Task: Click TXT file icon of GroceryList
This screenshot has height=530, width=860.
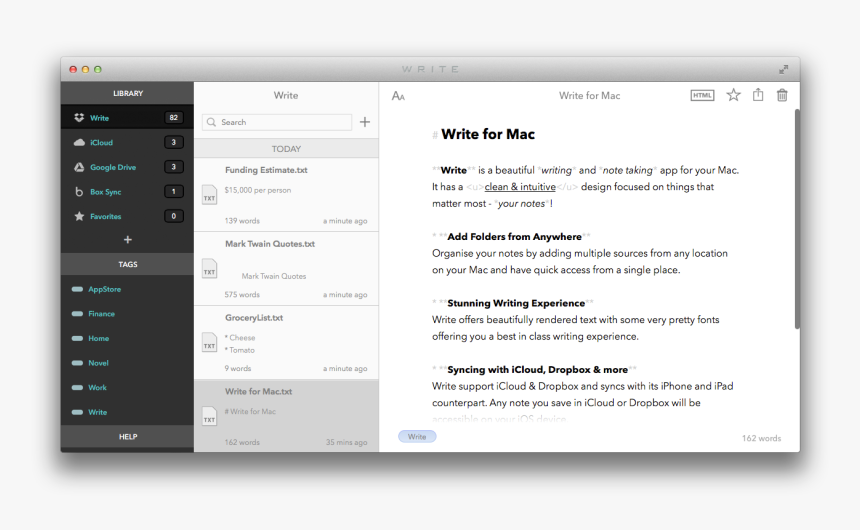Action: click(210, 342)
